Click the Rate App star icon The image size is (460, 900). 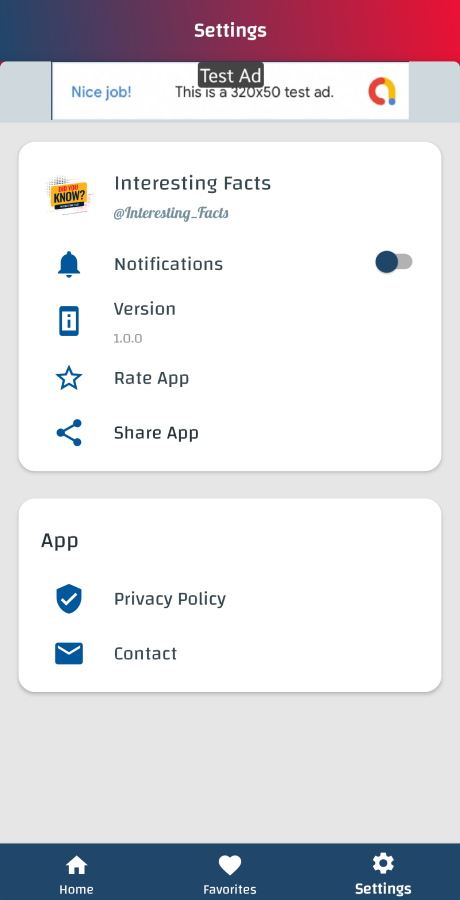pyautogui.click(x=69, y=378)
